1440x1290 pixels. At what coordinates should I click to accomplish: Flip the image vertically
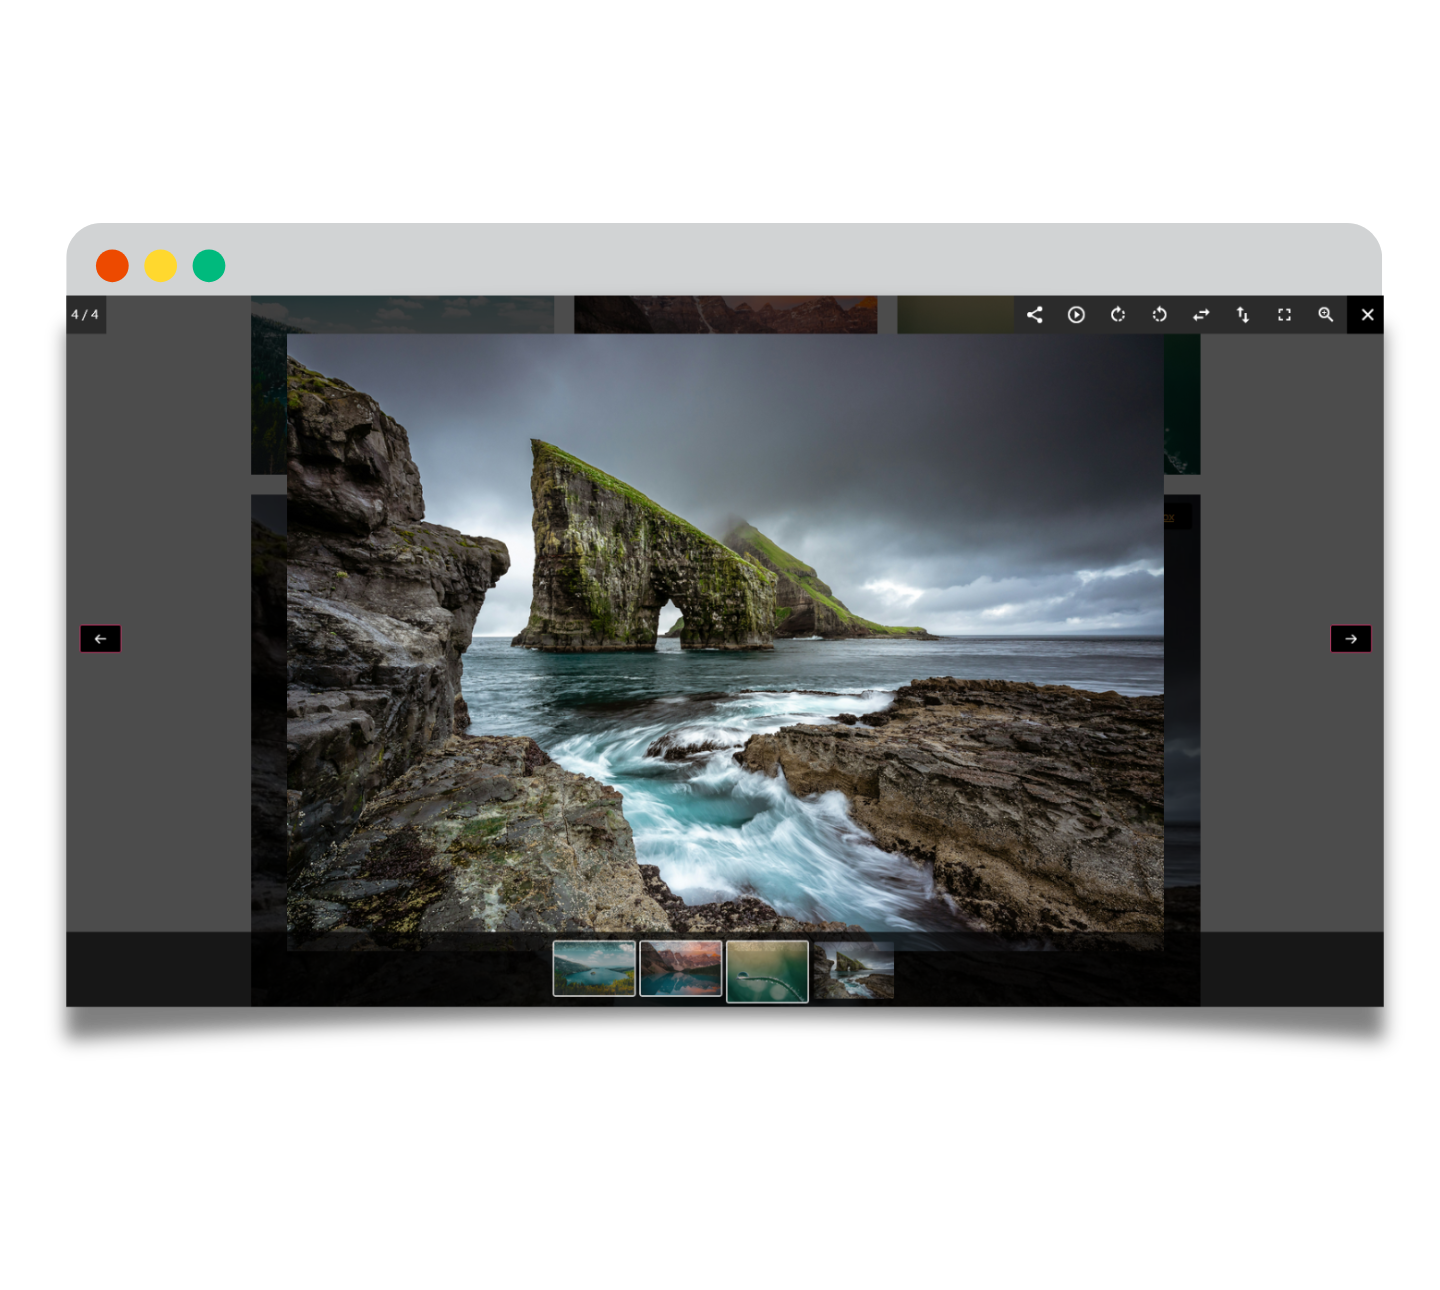click(x=1243, y=315)
